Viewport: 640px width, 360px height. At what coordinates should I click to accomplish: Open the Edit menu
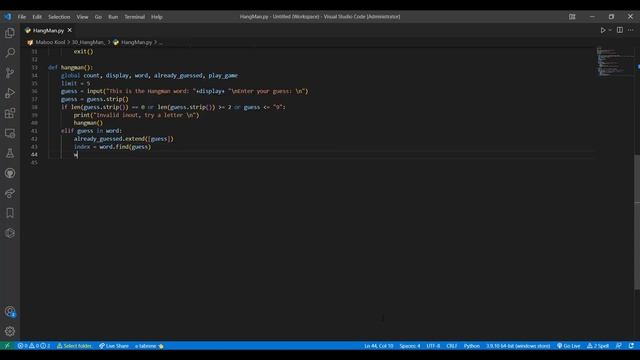(37, 17)
